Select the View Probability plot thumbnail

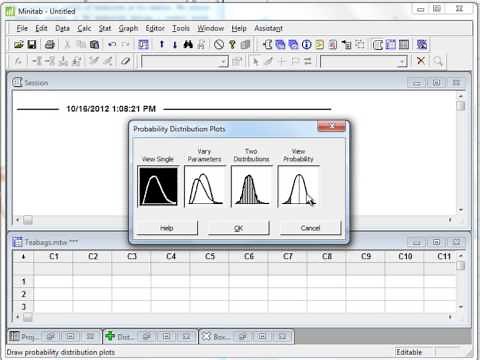[298, 186]
